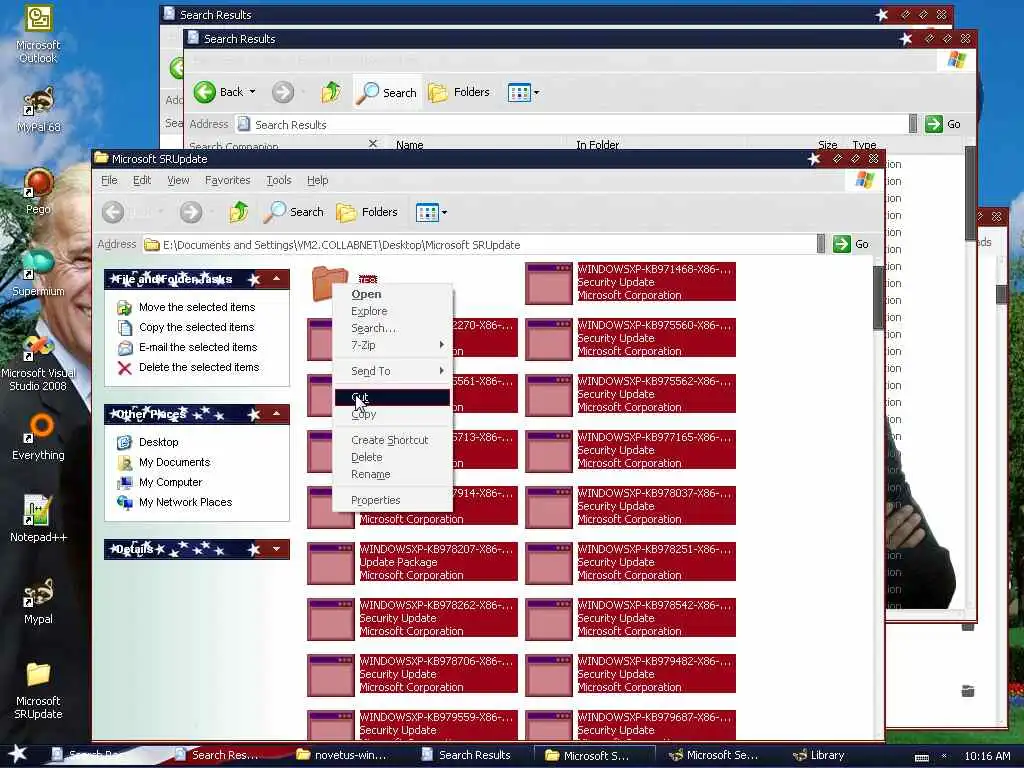Select the KB975560 update file icon
Image resolution: width=1024 pixels, height=768 pixels.
[549, 339]
